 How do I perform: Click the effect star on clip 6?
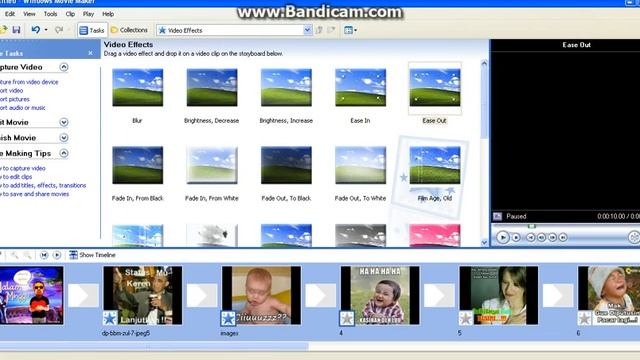584,318
